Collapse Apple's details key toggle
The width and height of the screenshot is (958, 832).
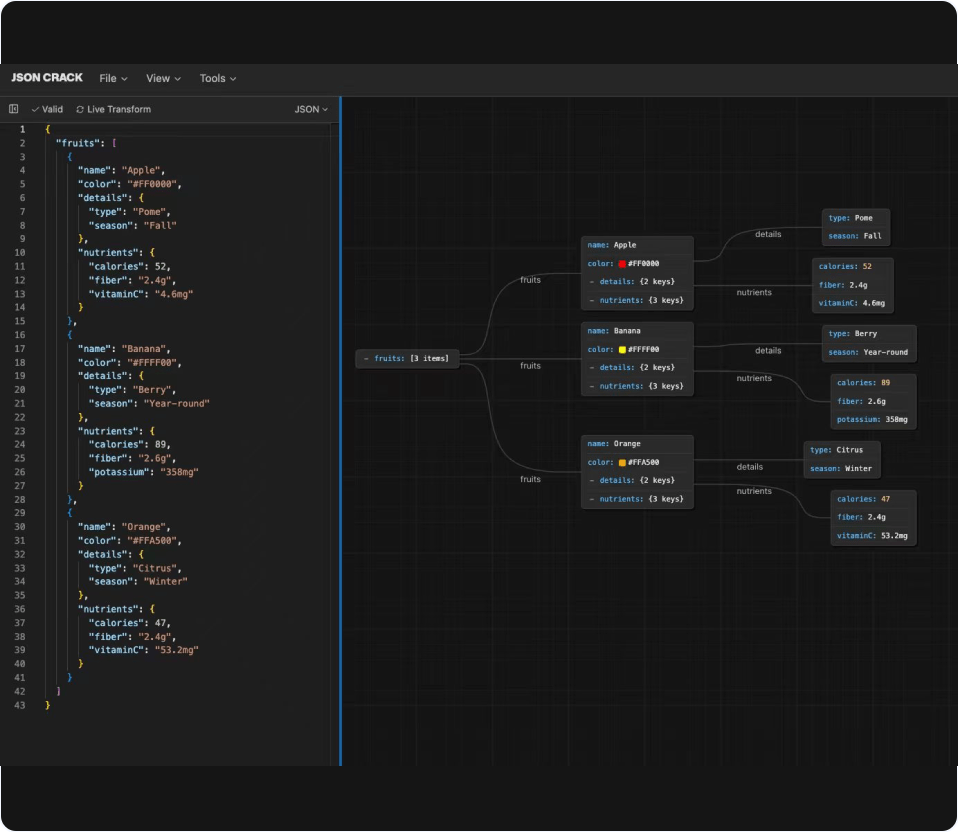click(x=592, y=282)
